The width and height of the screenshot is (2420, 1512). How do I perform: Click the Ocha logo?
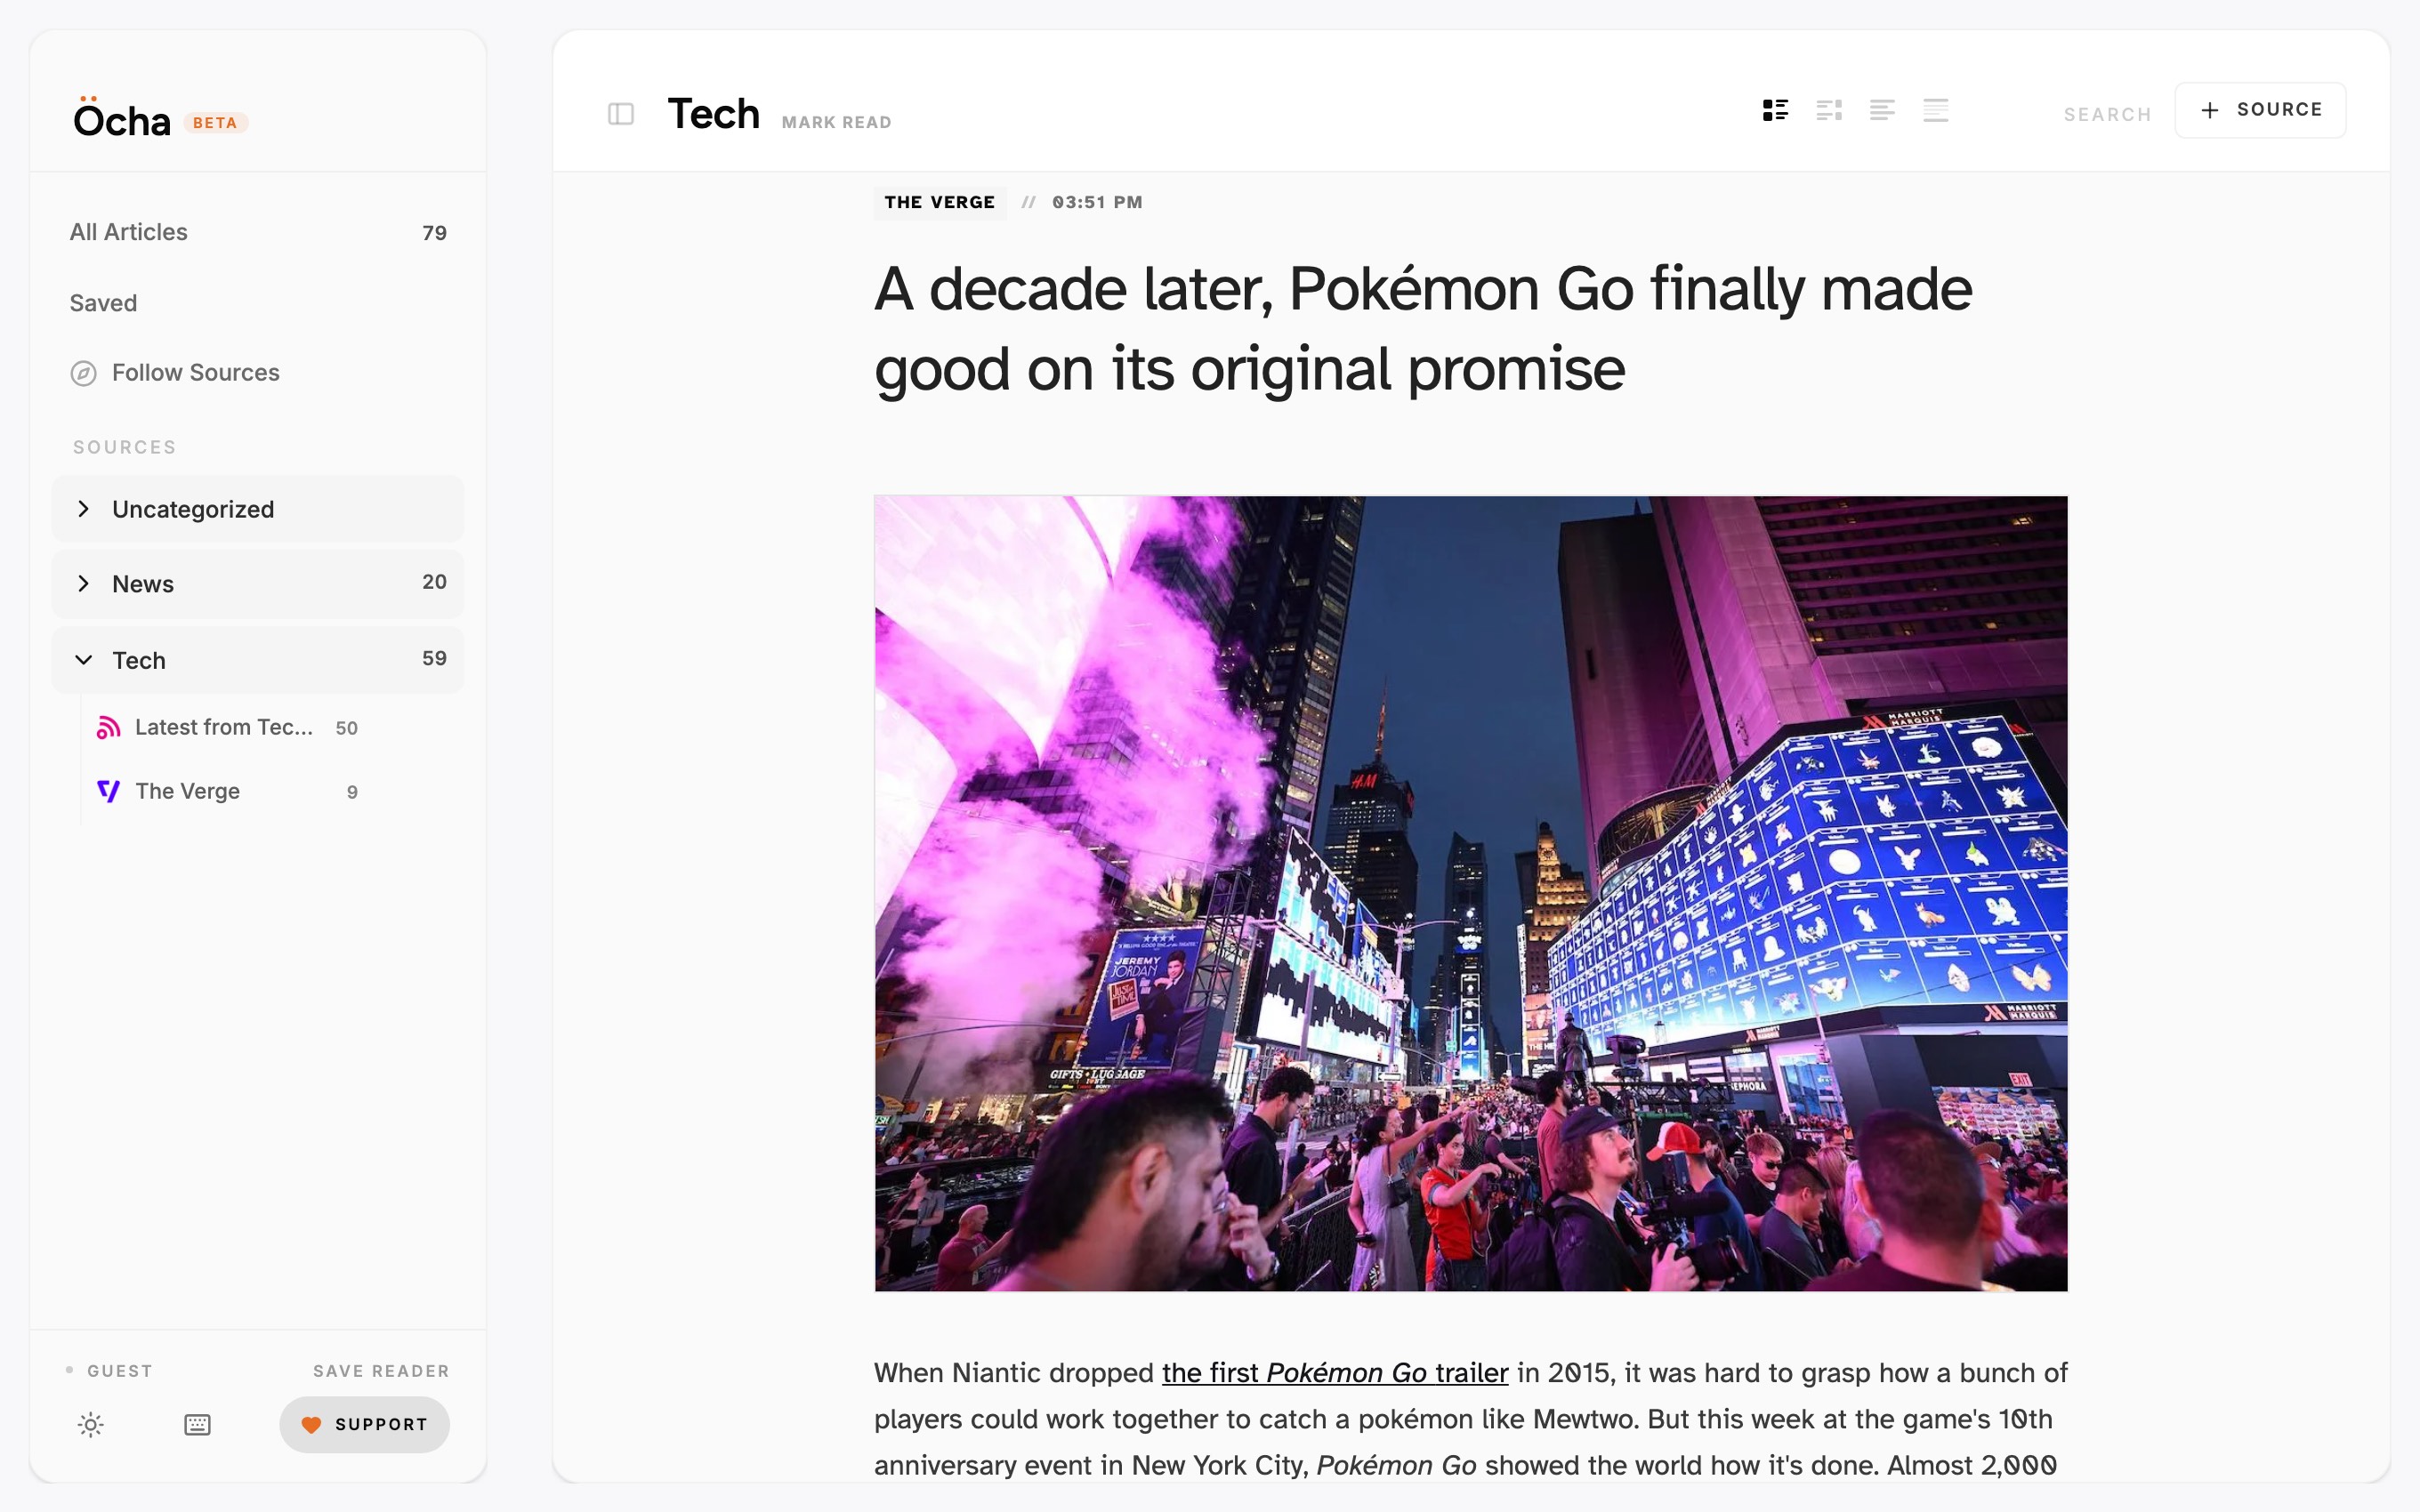coord(122,118)
